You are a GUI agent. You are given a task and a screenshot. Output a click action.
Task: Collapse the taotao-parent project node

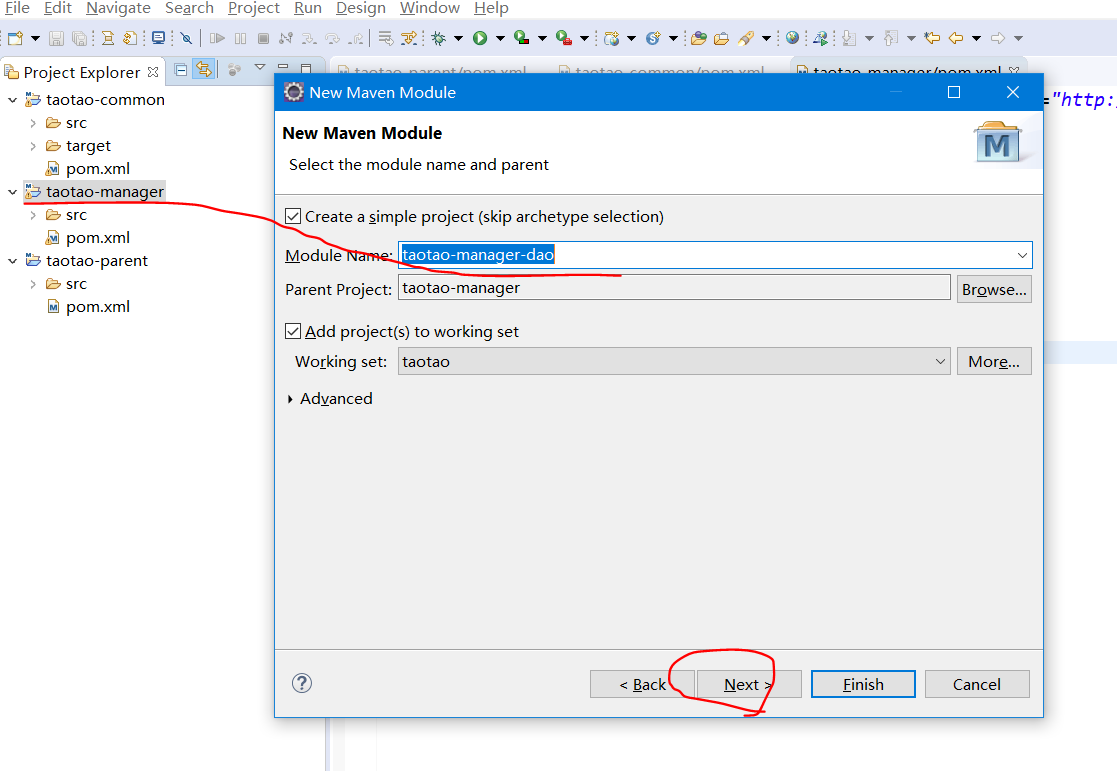tap(13, 261)
